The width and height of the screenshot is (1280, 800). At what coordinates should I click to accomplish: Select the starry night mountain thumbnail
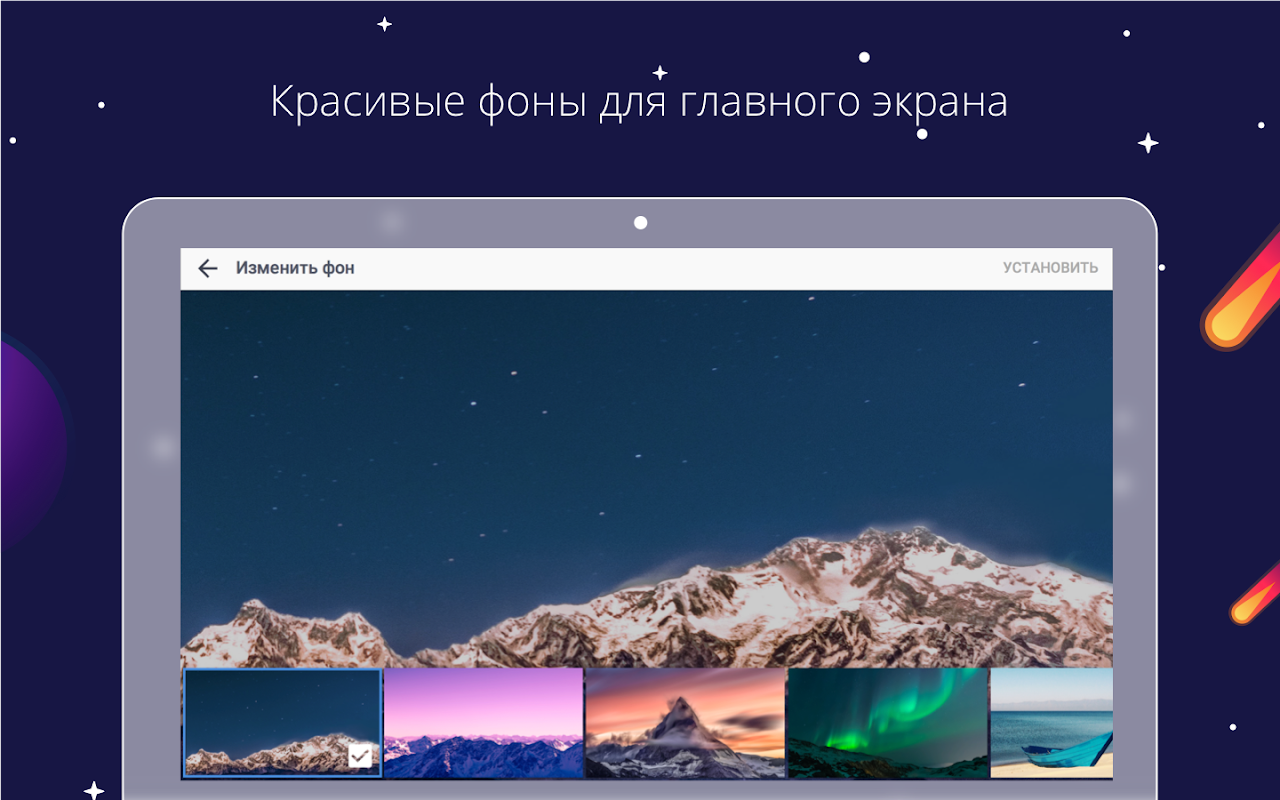(283, 723)
